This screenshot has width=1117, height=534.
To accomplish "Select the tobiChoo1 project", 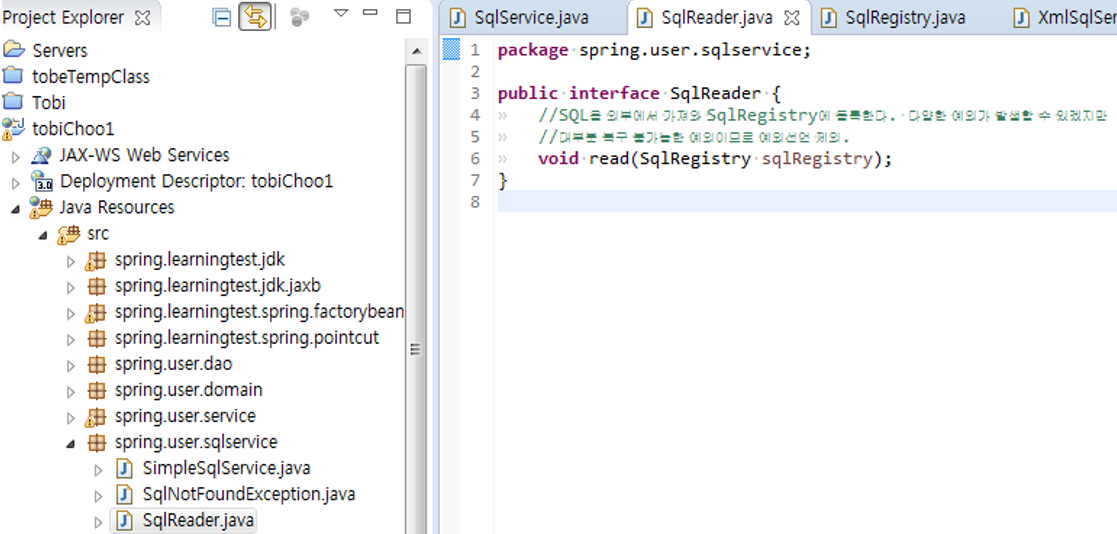I will coord(73,129).
